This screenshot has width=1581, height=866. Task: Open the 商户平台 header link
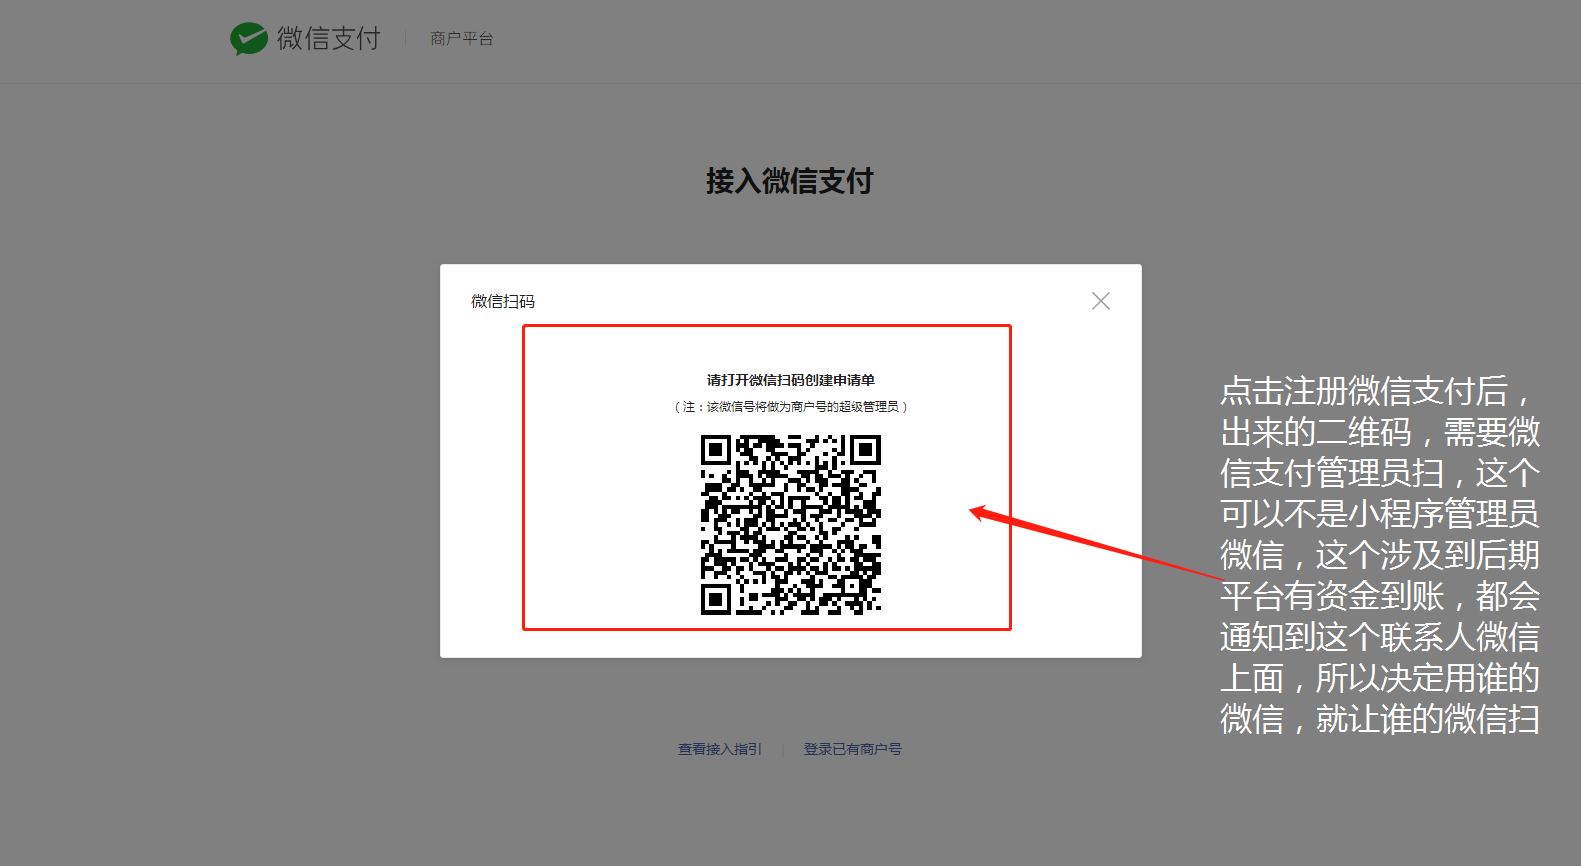tap(461, 38)
